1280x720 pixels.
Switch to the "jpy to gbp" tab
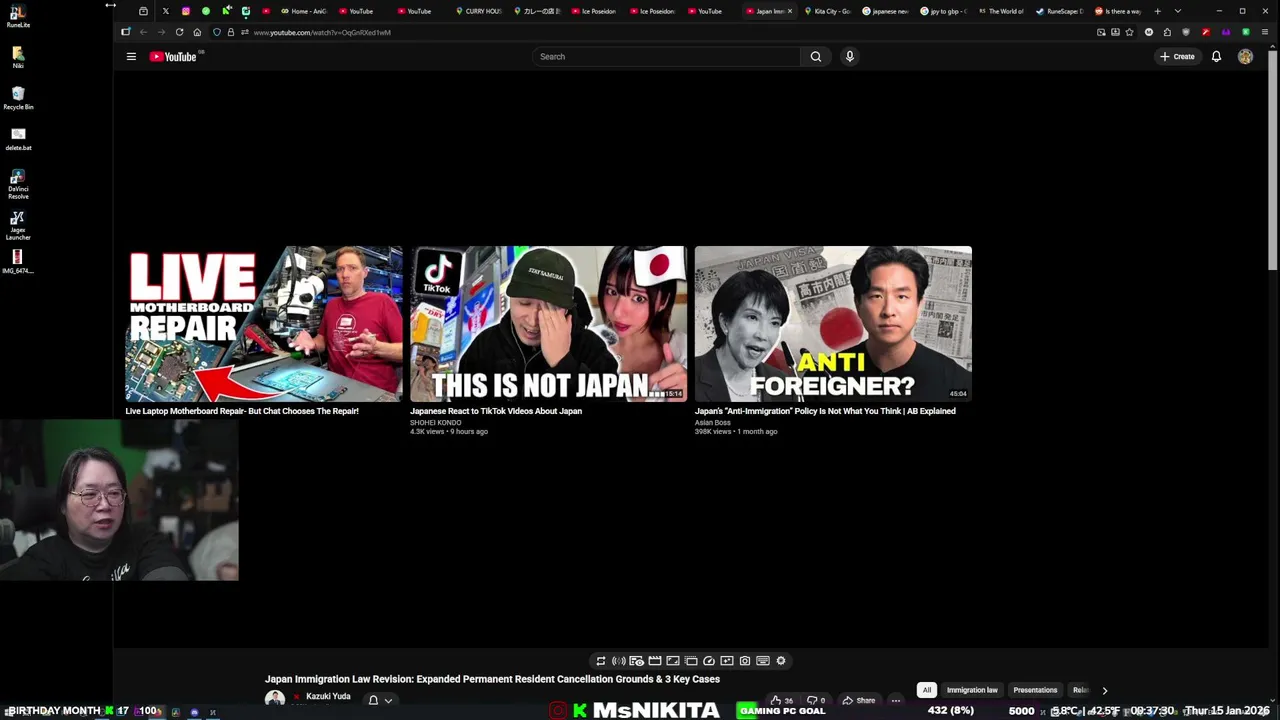(x=944, y=11)
